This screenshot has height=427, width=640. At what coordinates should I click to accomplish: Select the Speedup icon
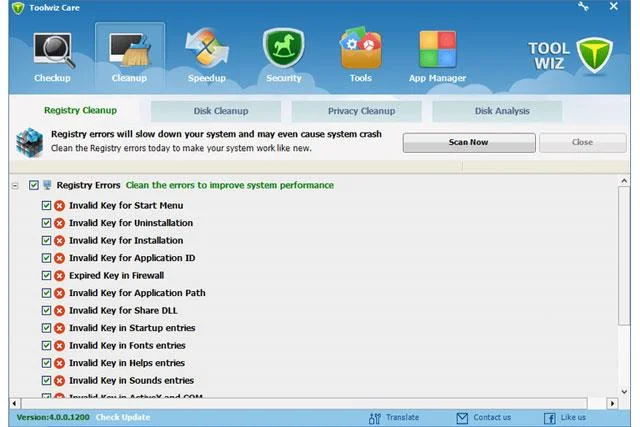(x=207, y=48)
